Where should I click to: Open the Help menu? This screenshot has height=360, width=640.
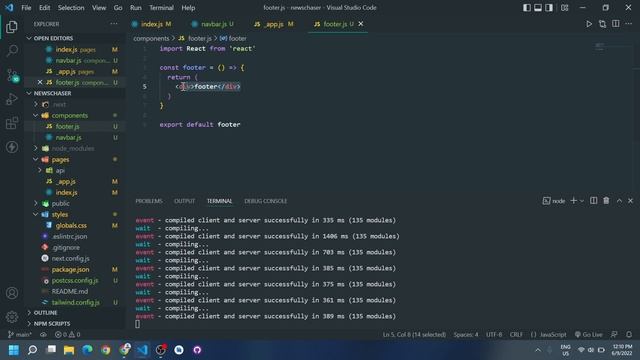pyautogui.click(x=188, y=8)
